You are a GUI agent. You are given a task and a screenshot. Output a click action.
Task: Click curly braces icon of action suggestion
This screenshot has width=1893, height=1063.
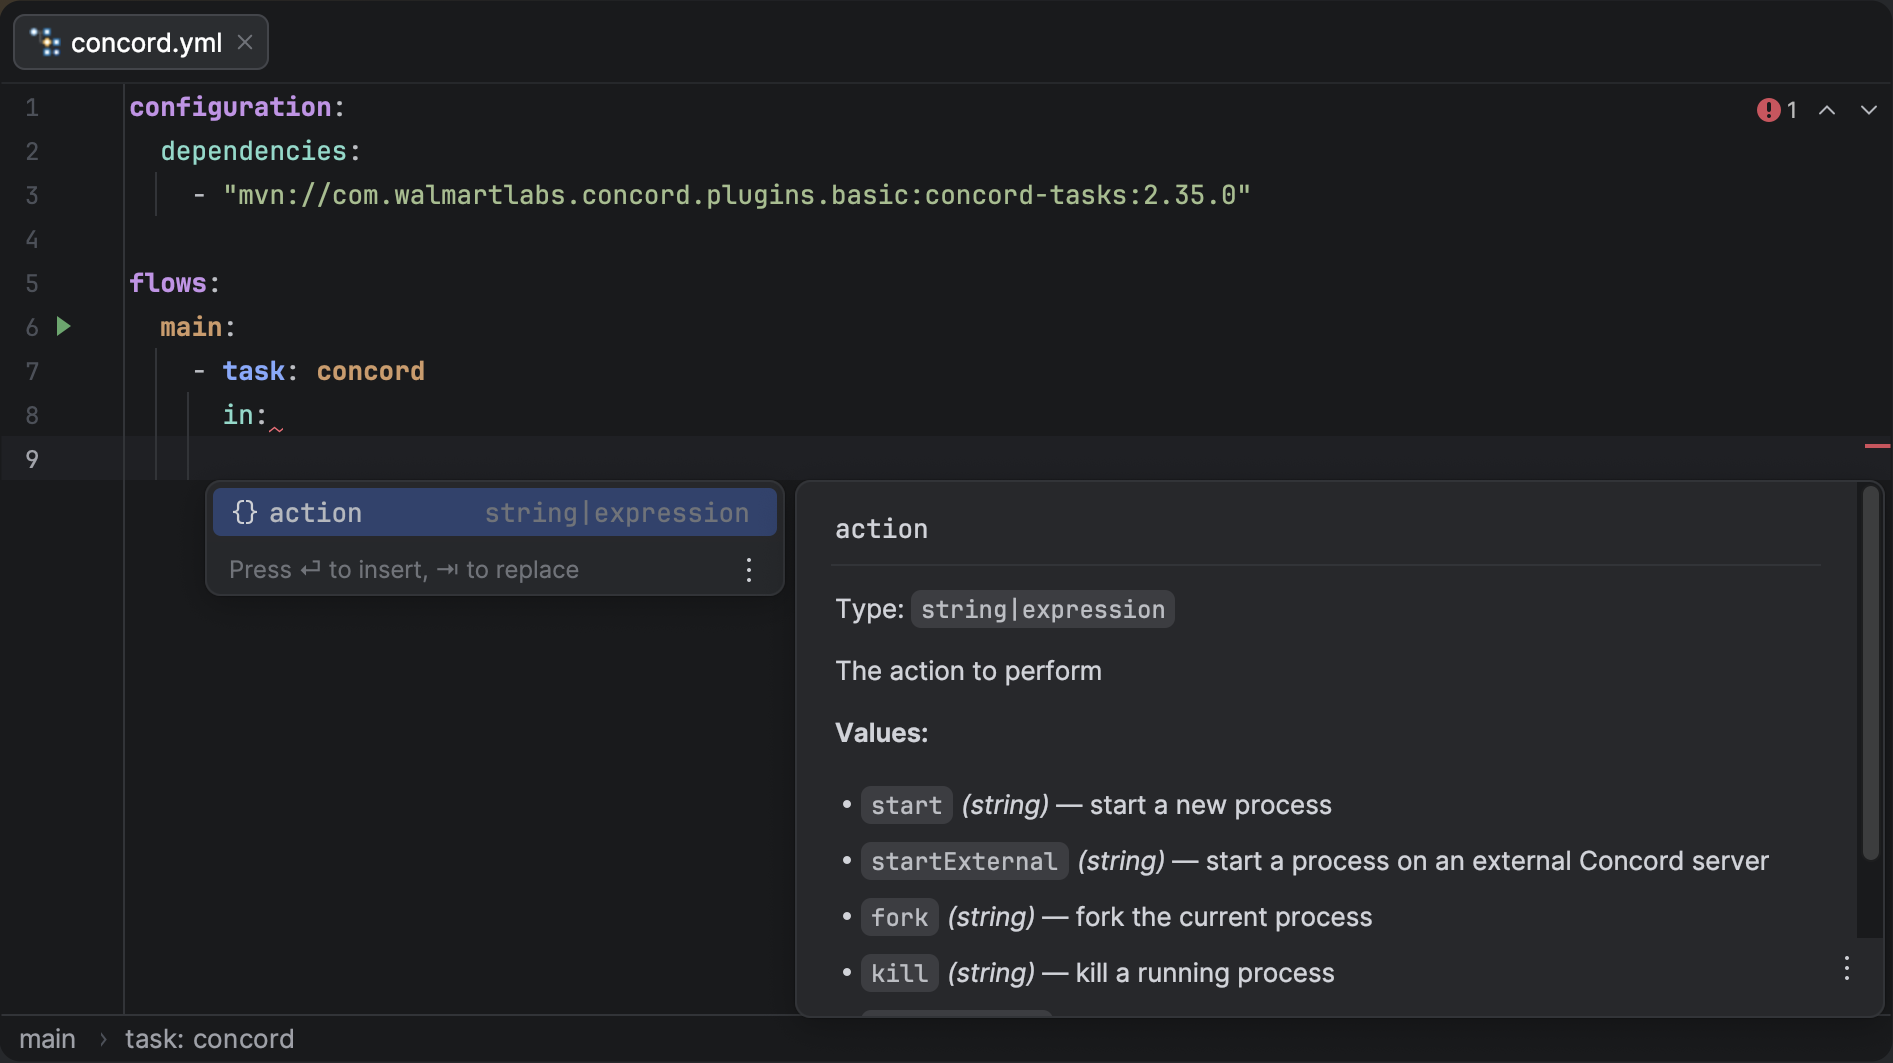pyautogui.click(x=245, y=512)
